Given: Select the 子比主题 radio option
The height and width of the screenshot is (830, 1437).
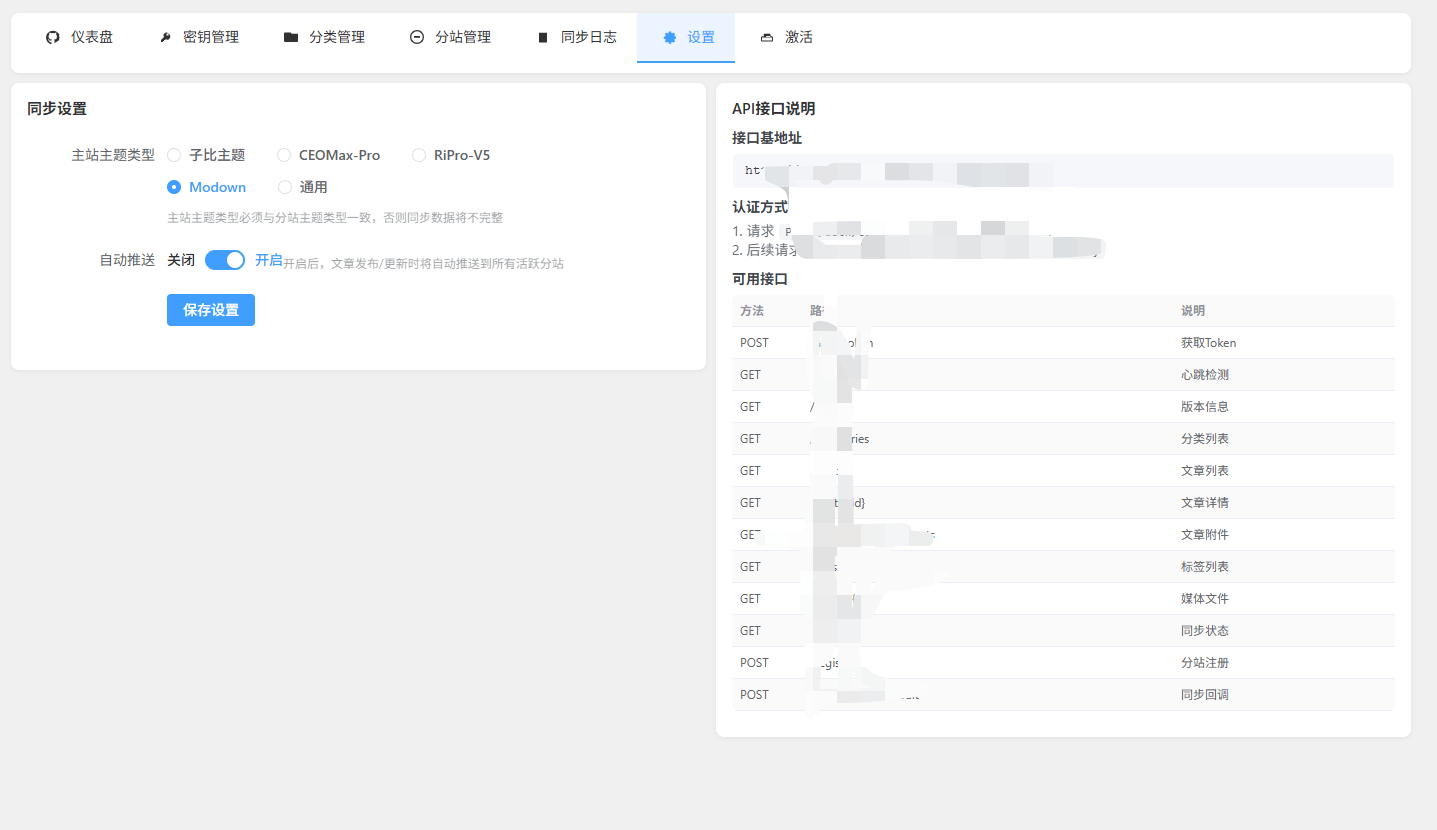Looking at the screenshot, I should [x=174, y=155].
